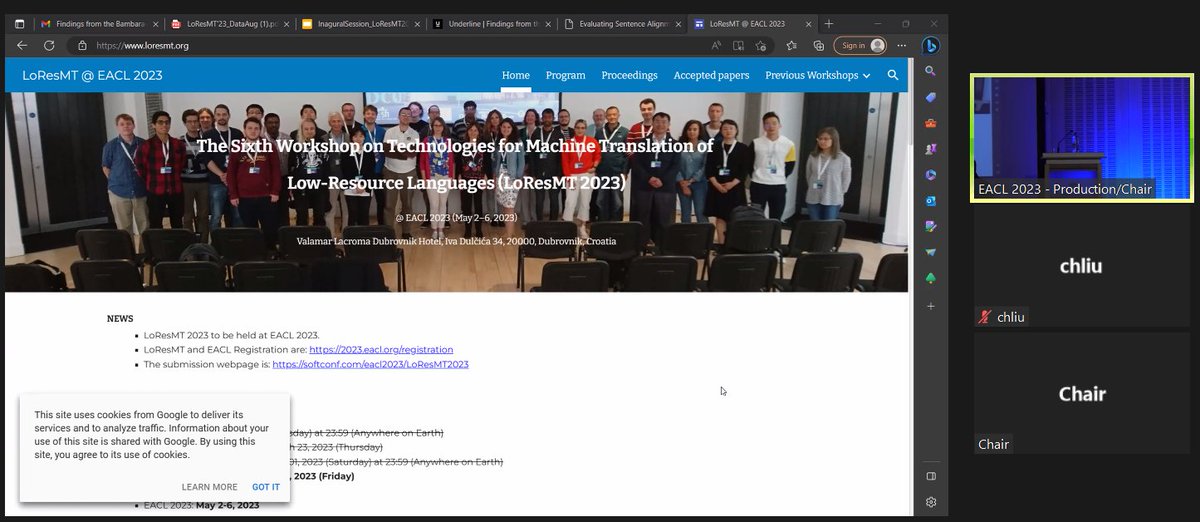Open the Proceedings menu item
Screen dimensions: 1200x522
[629, 75]
